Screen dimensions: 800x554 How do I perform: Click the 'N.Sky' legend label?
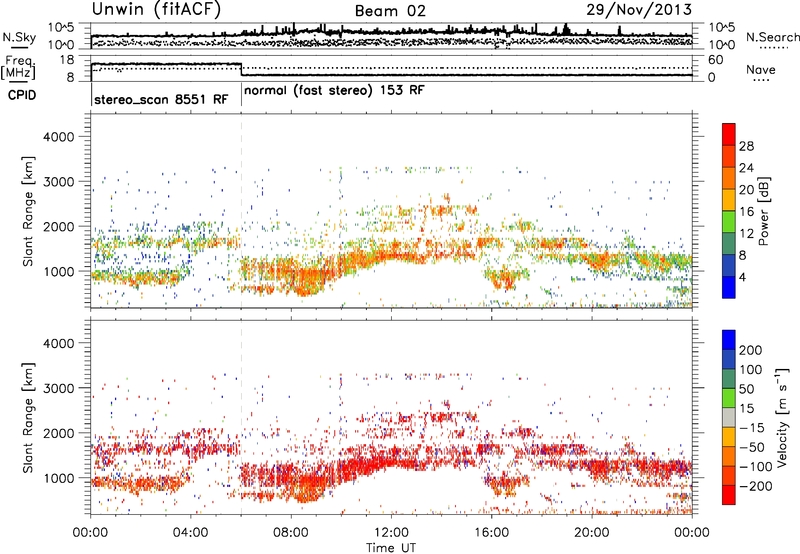coord(19,37)
